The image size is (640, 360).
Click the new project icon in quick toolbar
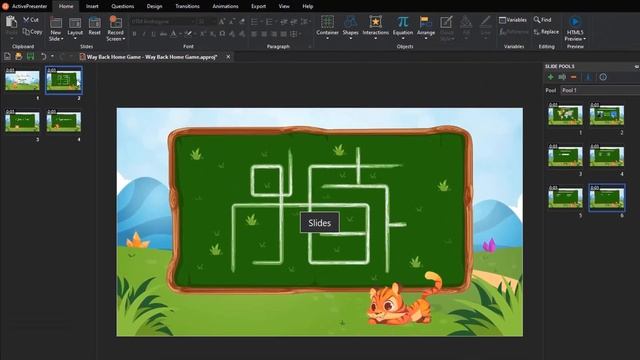tap(7, 57)
